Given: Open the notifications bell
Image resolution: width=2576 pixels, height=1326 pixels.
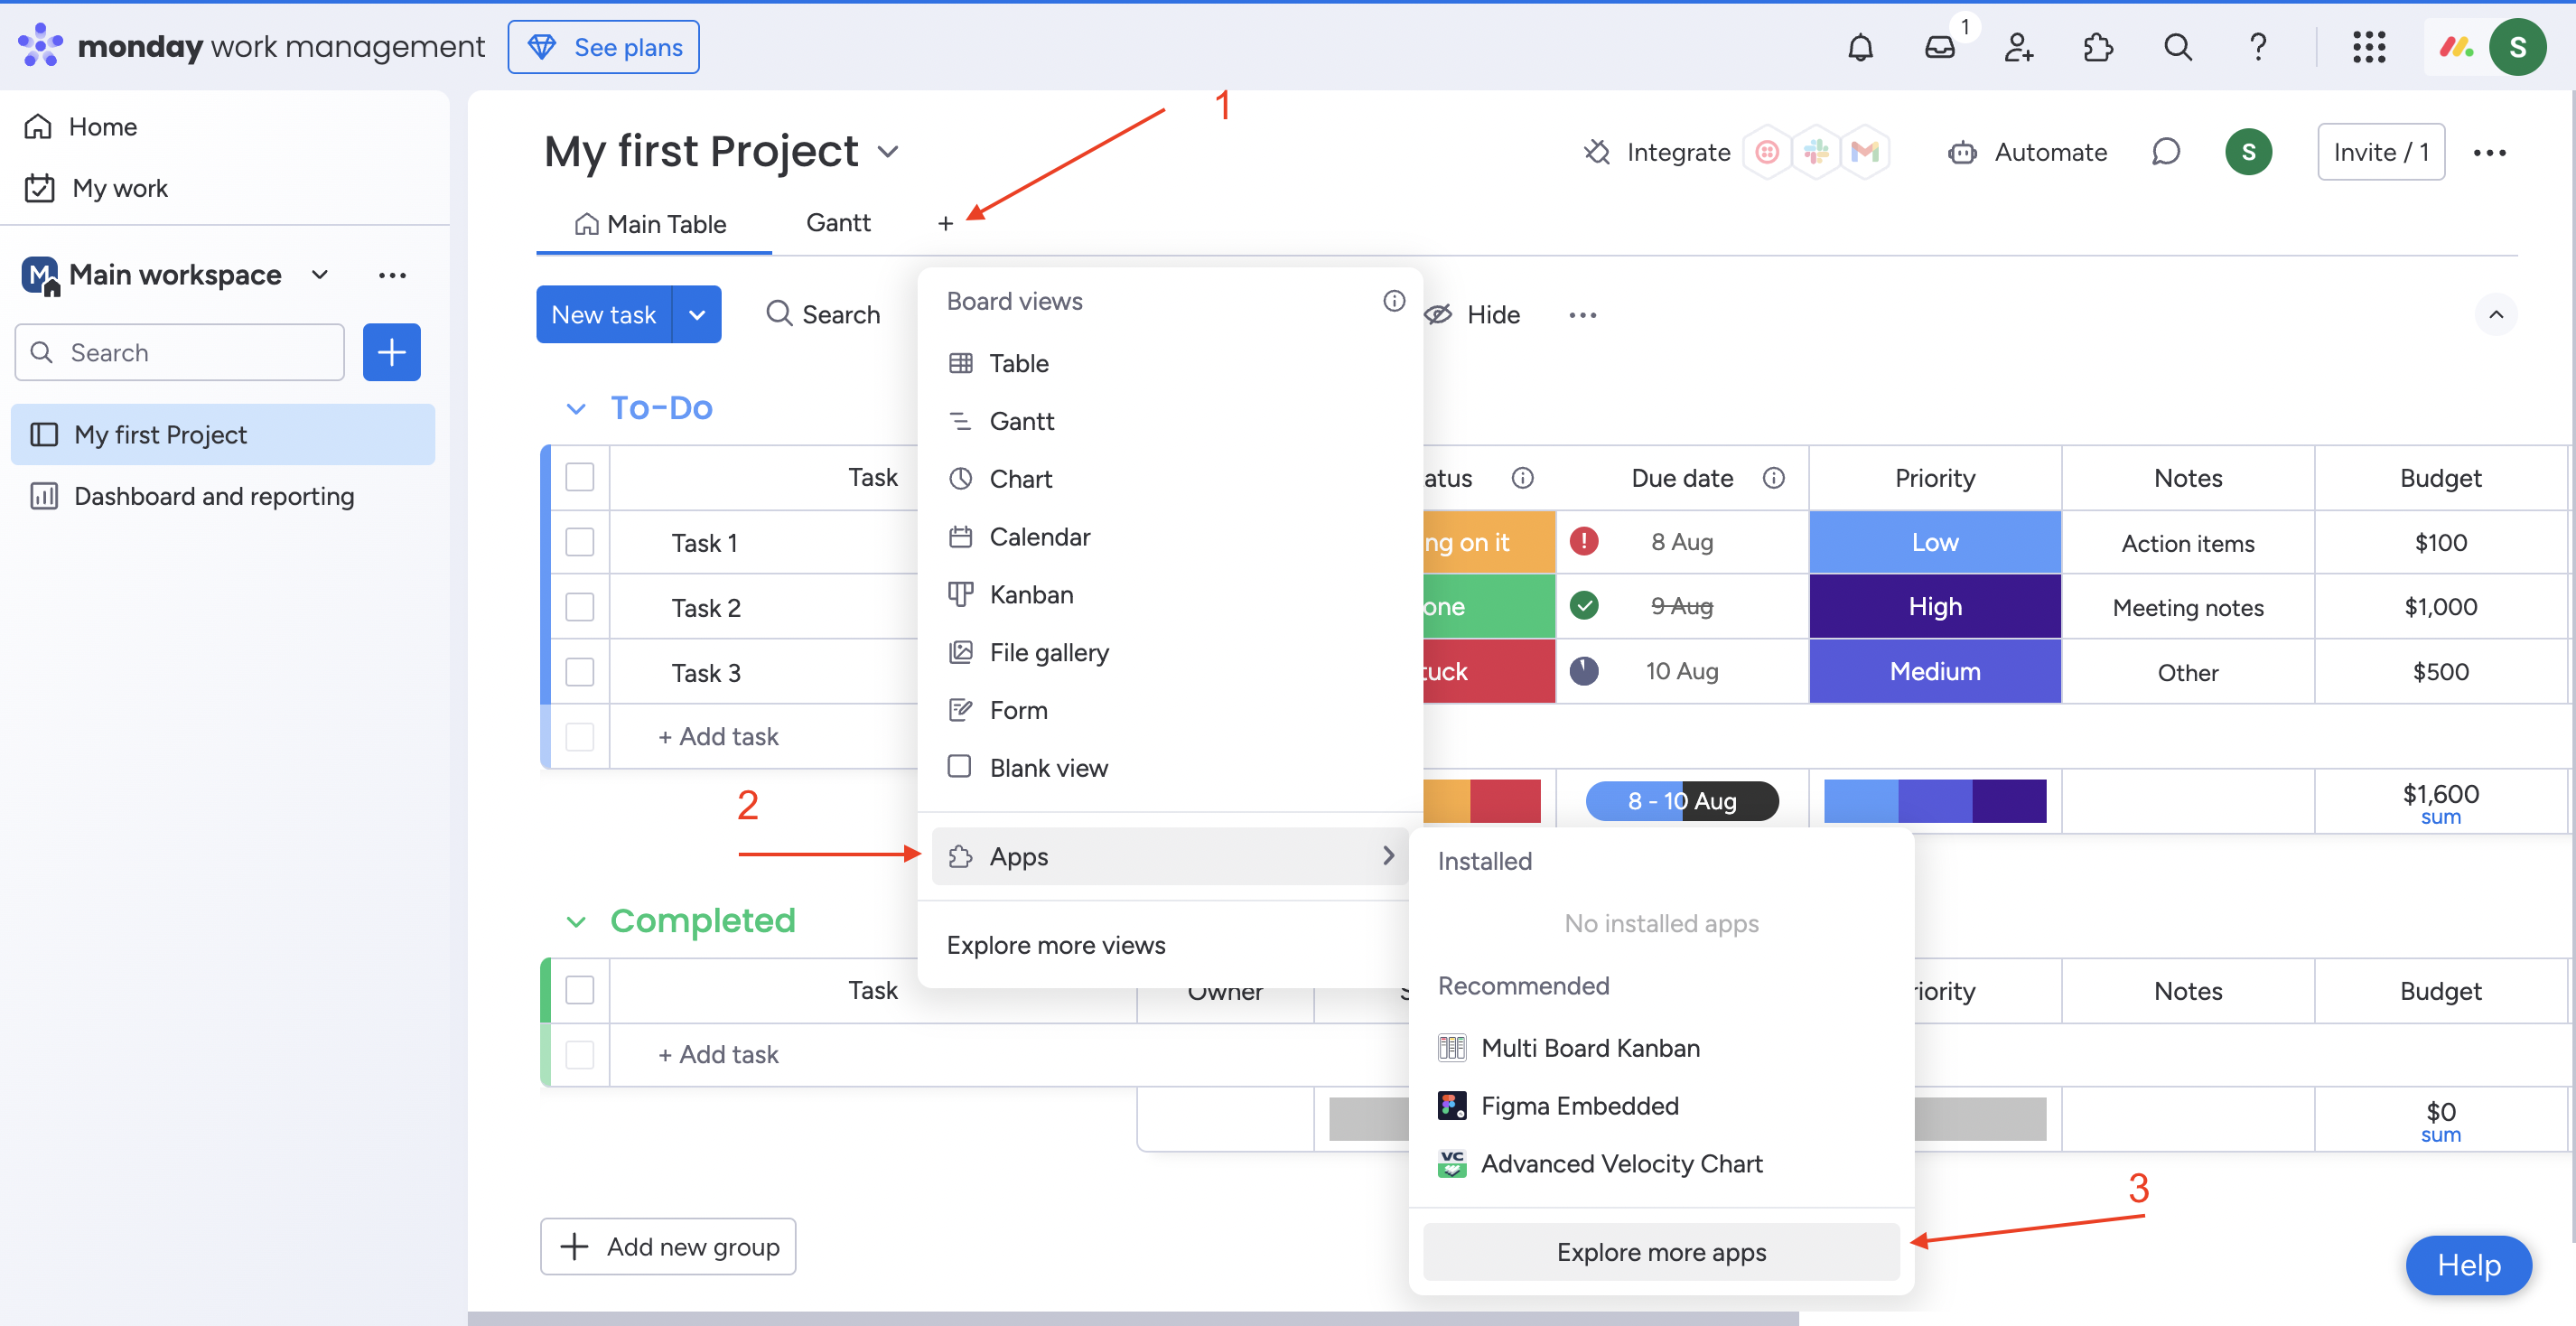Looking at the screenshot, I should 1861,46.
